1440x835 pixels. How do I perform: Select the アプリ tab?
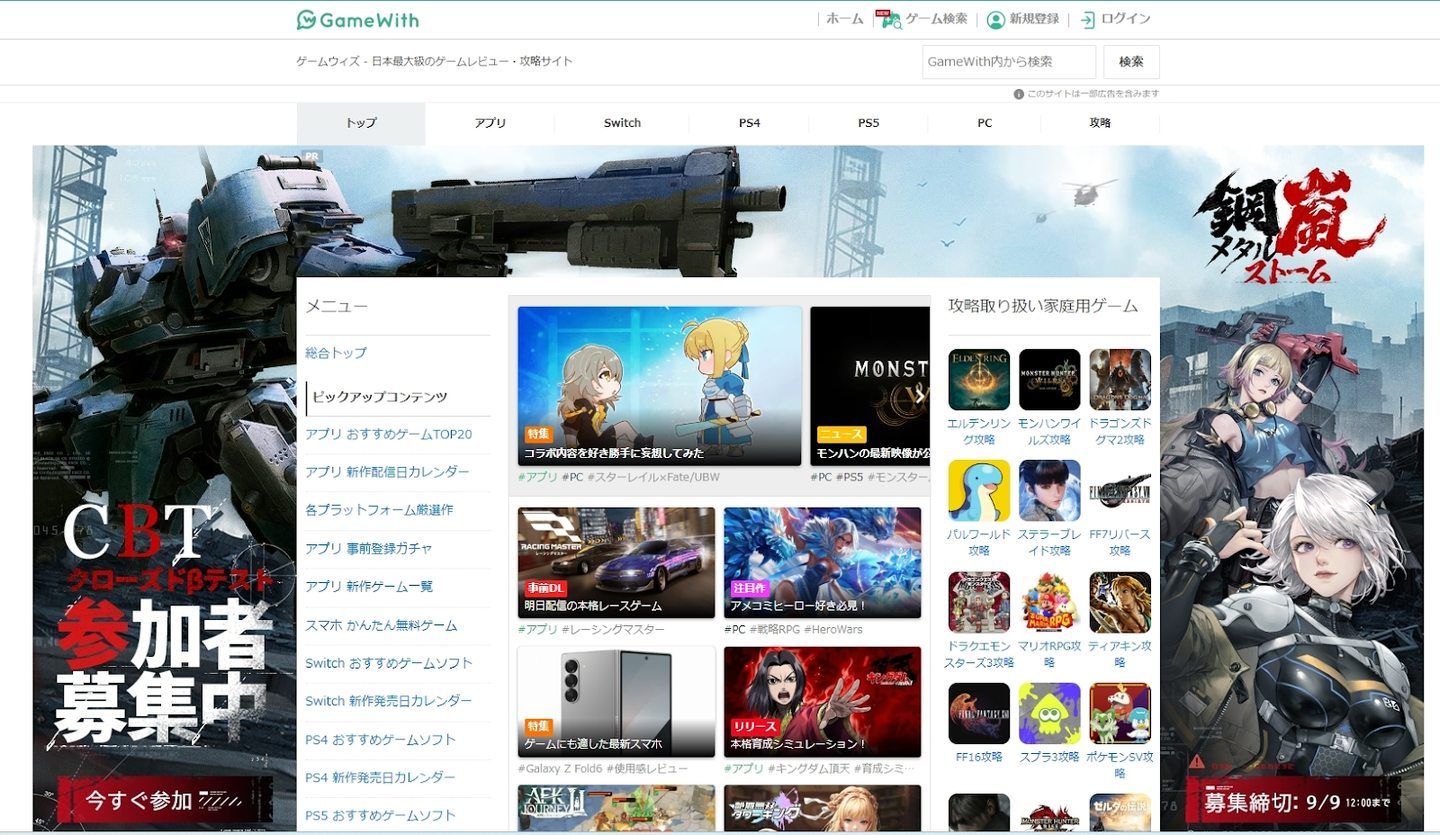pyautogui.click(x=490, y=123)
